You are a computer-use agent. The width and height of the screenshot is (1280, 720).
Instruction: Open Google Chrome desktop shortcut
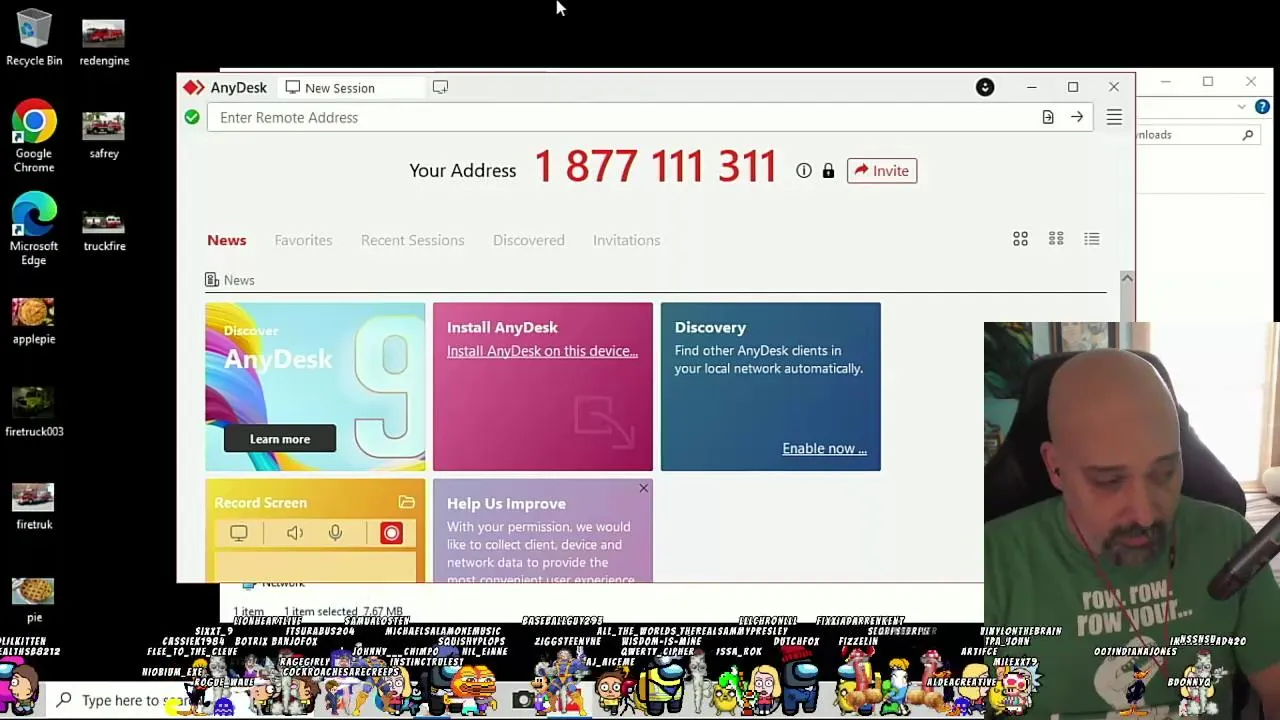(x=34, y=136)
